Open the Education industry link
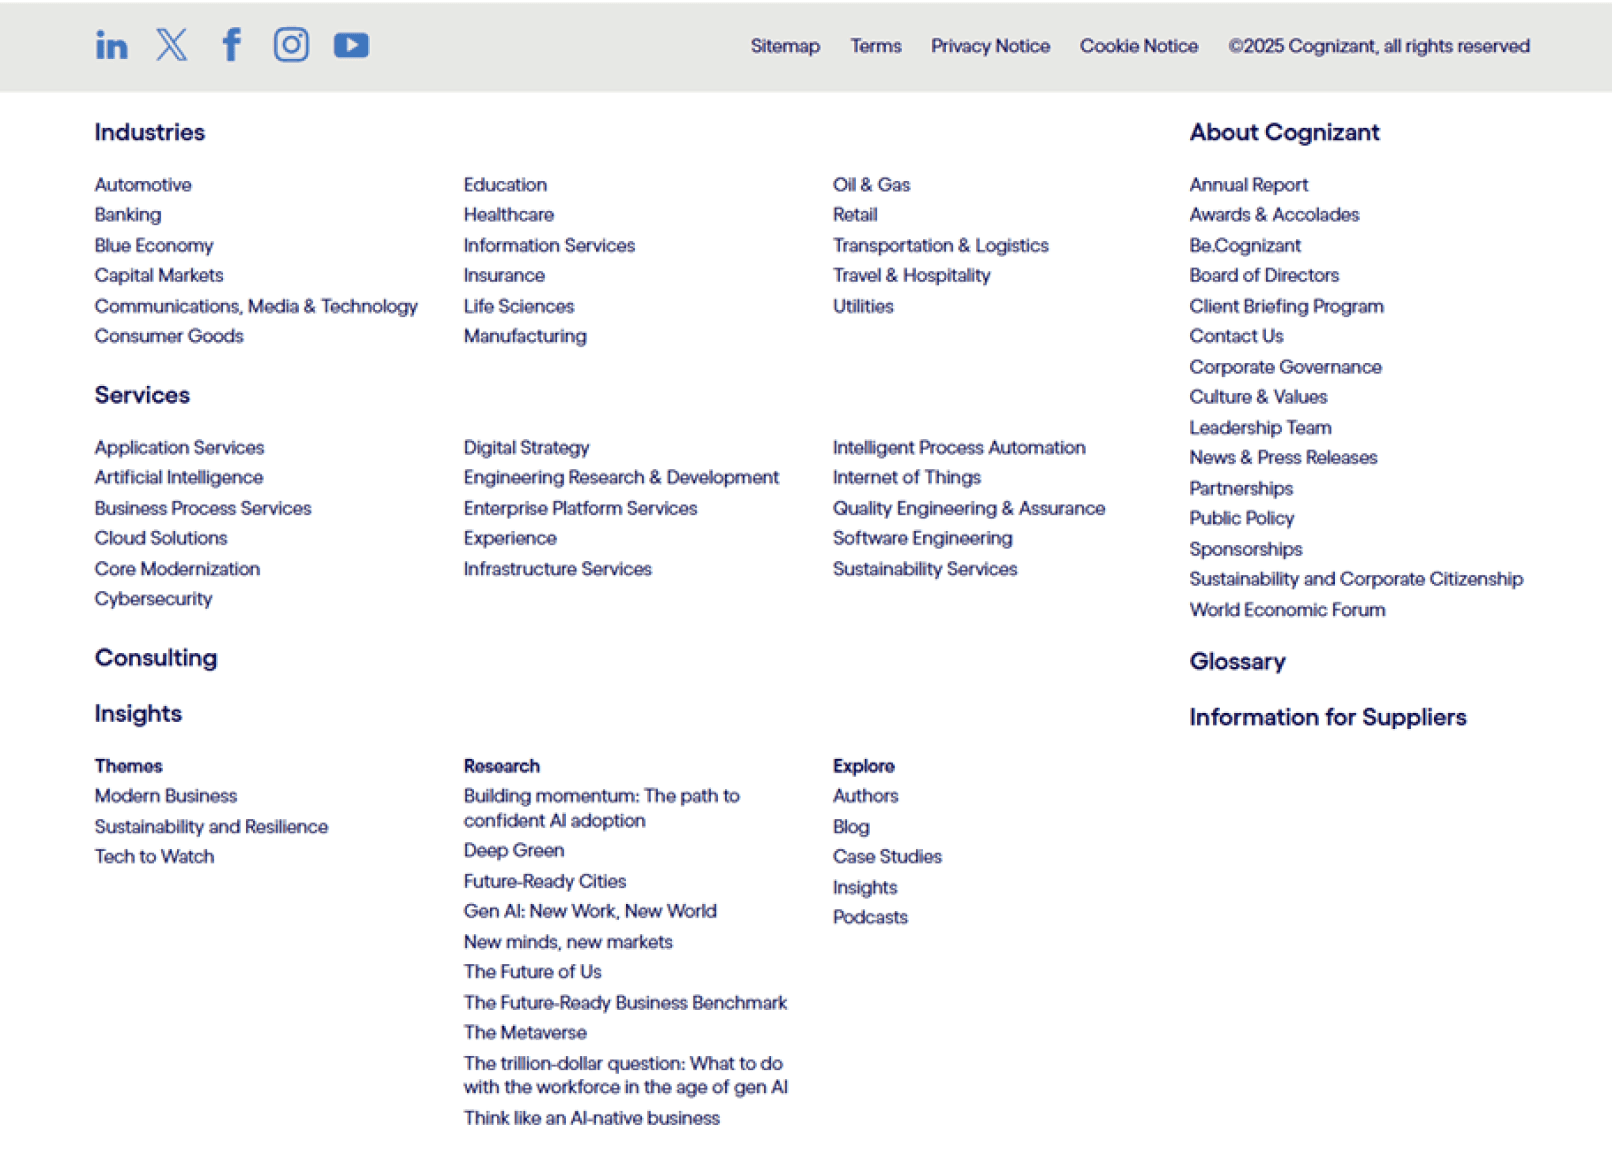This screenshot has height=1152, width=1612. (505, 185)
